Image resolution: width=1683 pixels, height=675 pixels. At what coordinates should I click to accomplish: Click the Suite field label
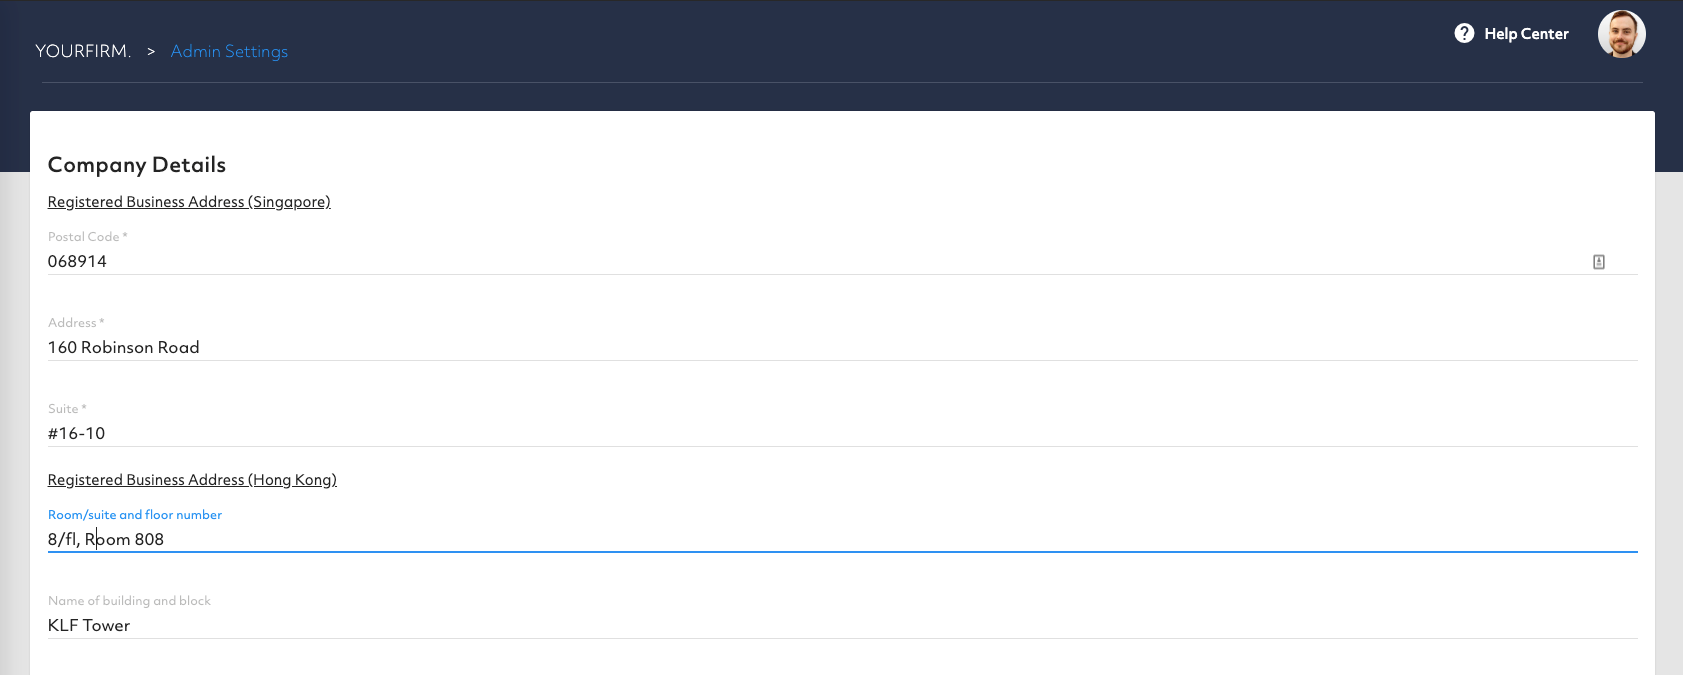(66, 409)
